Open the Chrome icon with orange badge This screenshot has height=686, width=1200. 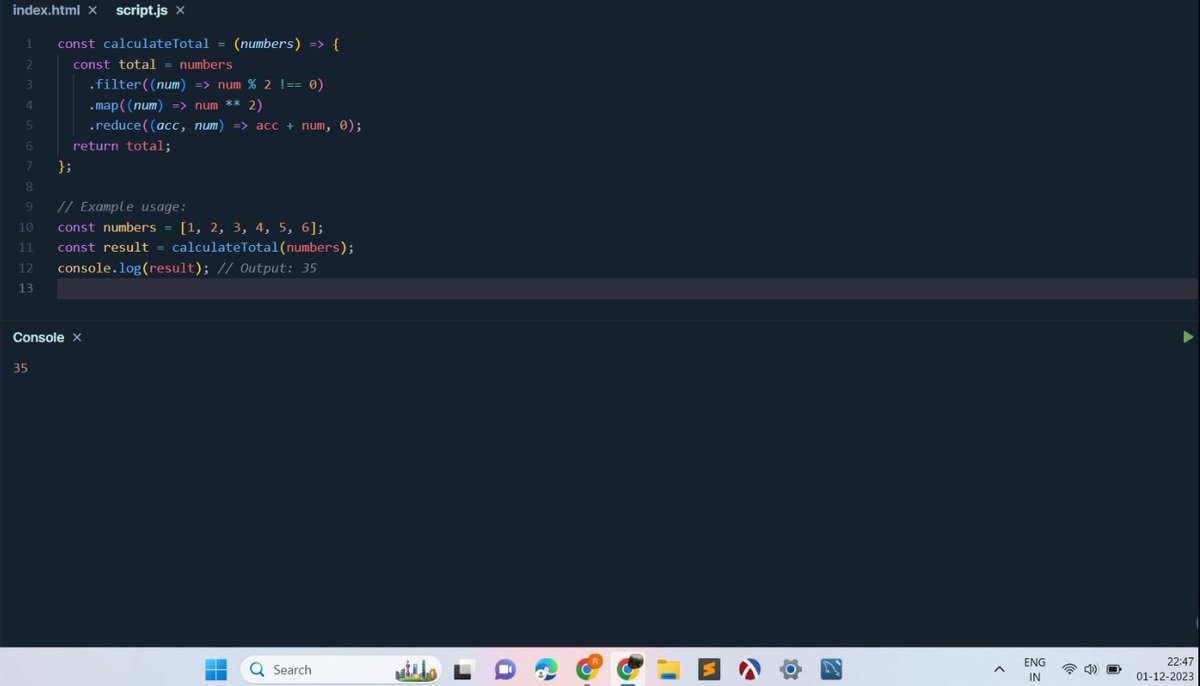pyautogui.click(x=588, y=668)
